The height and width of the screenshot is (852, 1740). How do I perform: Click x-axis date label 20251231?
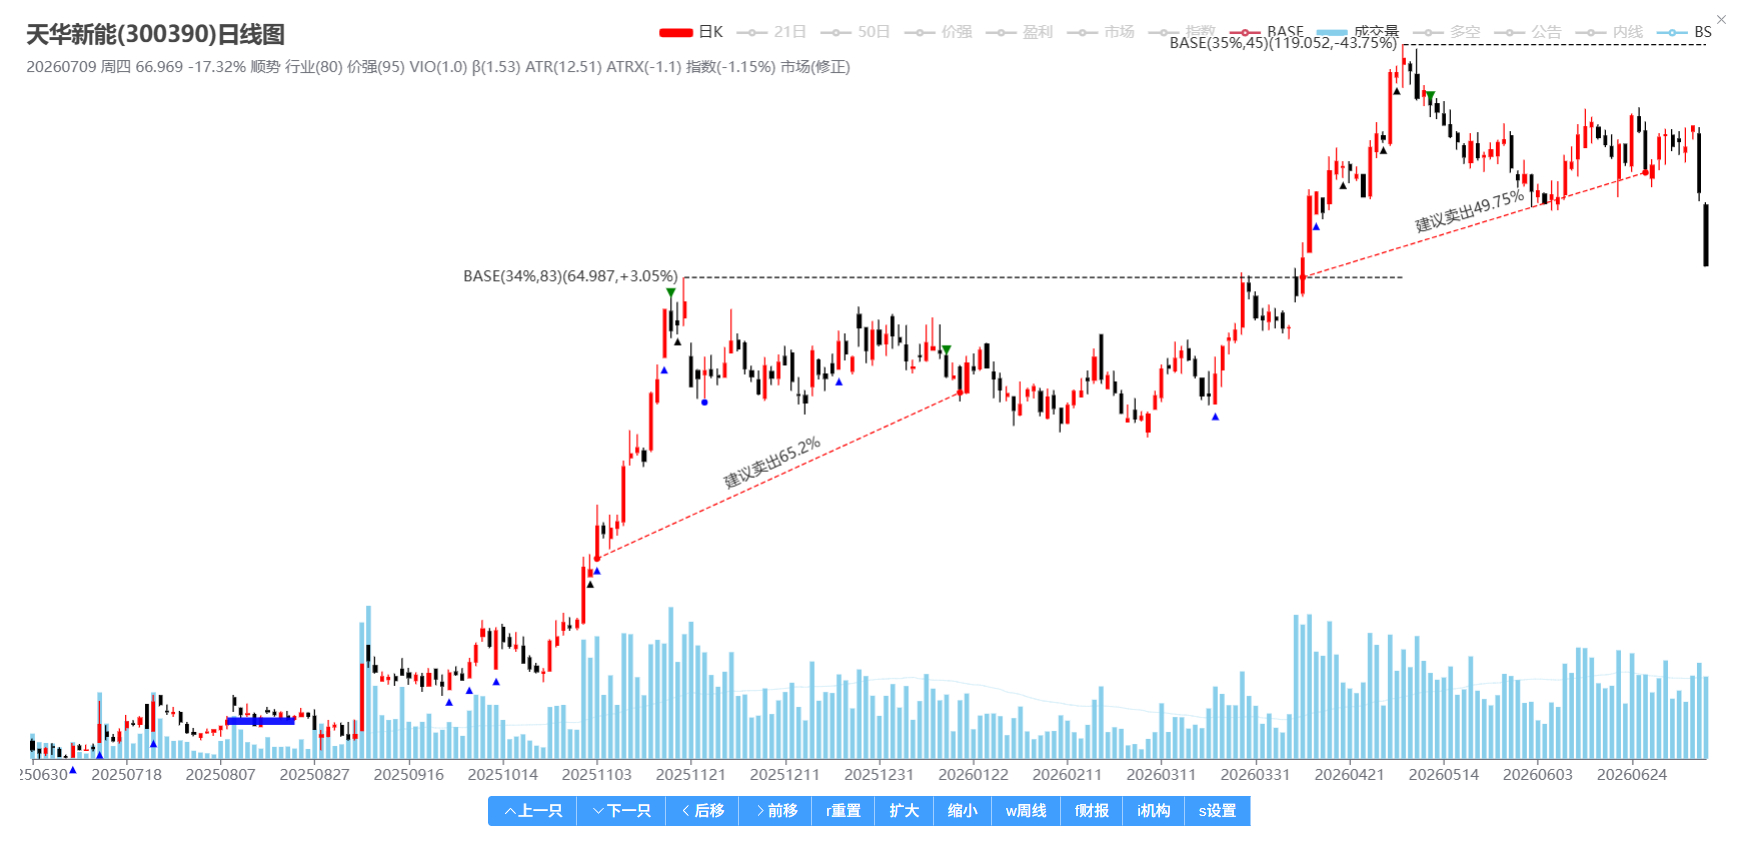(878, 775)
